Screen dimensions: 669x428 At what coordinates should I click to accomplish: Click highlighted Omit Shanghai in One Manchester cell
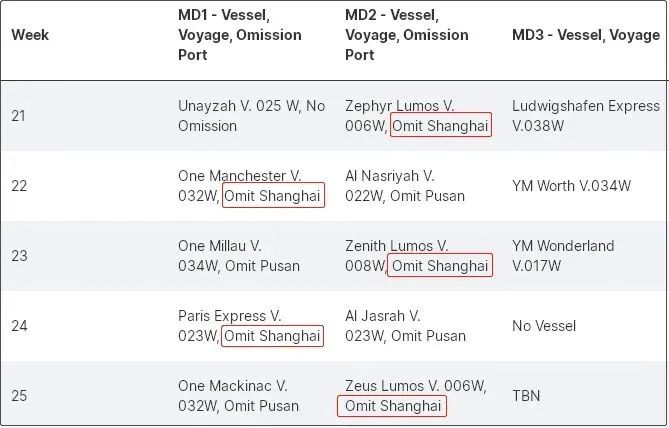pyautogui.click(x=273, y=196)
